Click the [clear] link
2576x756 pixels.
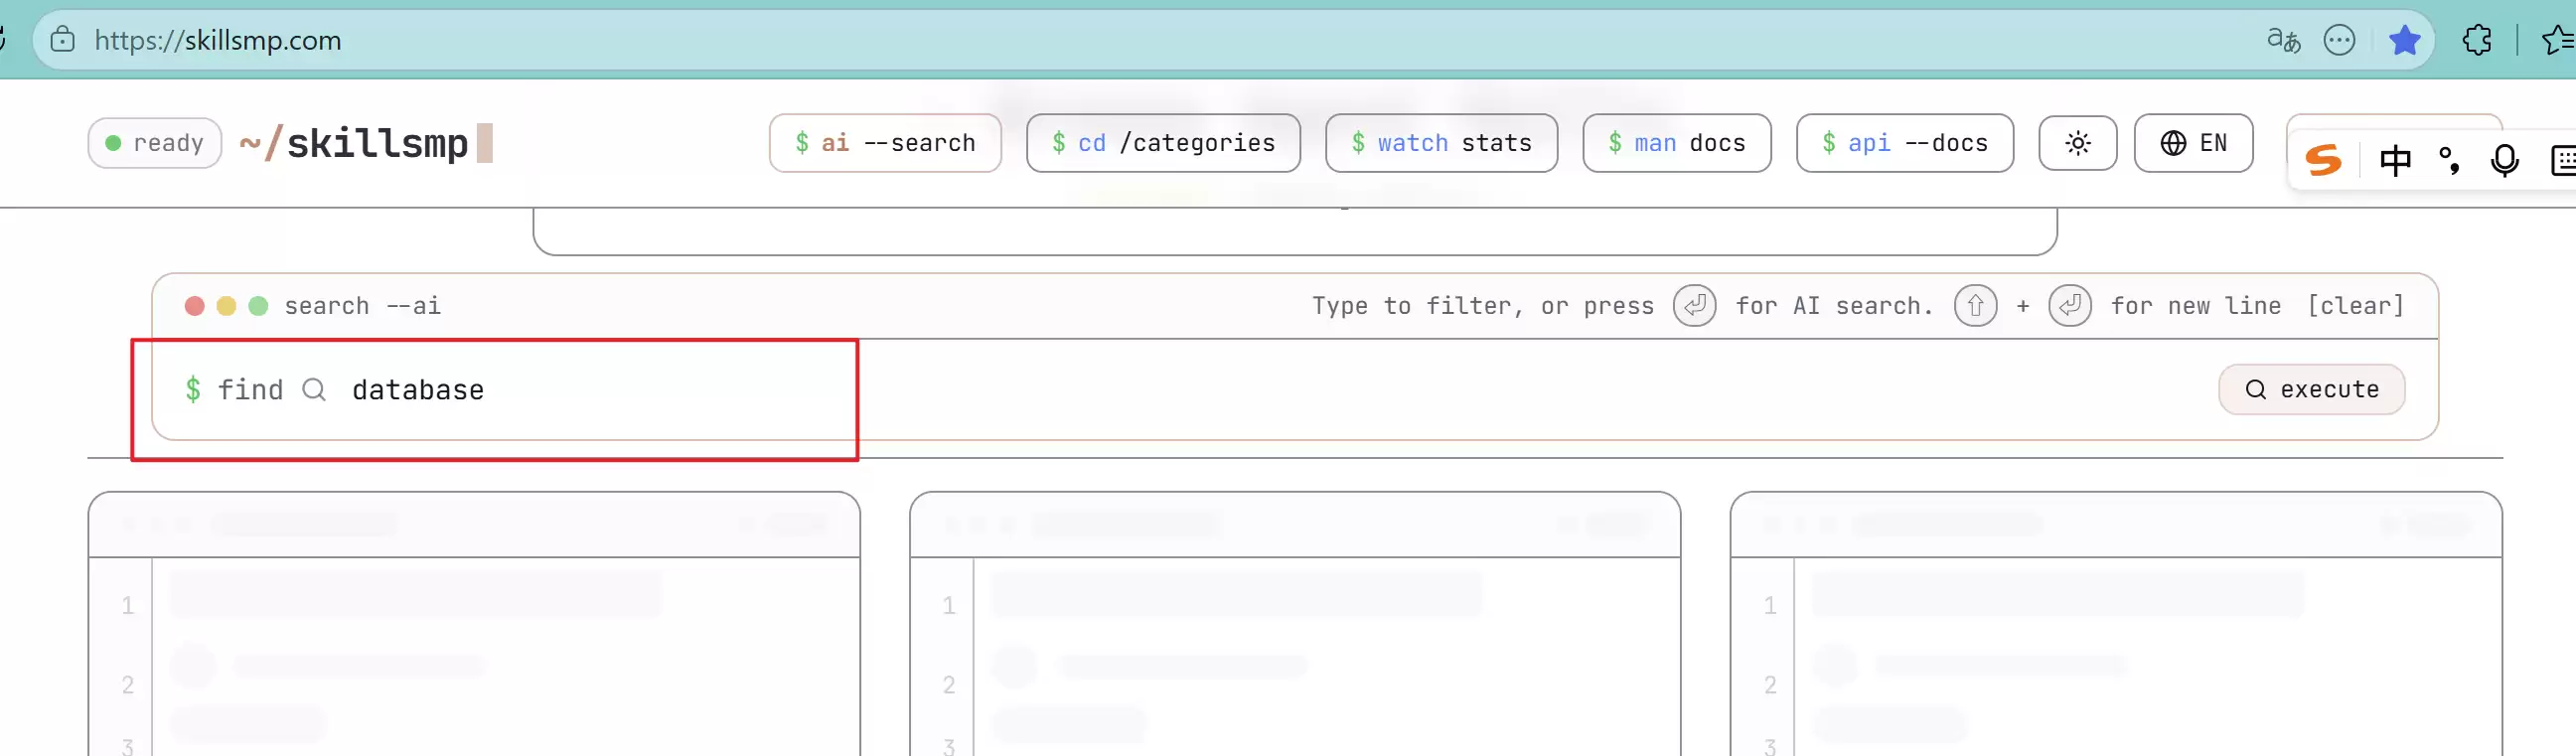[2355, 306]
